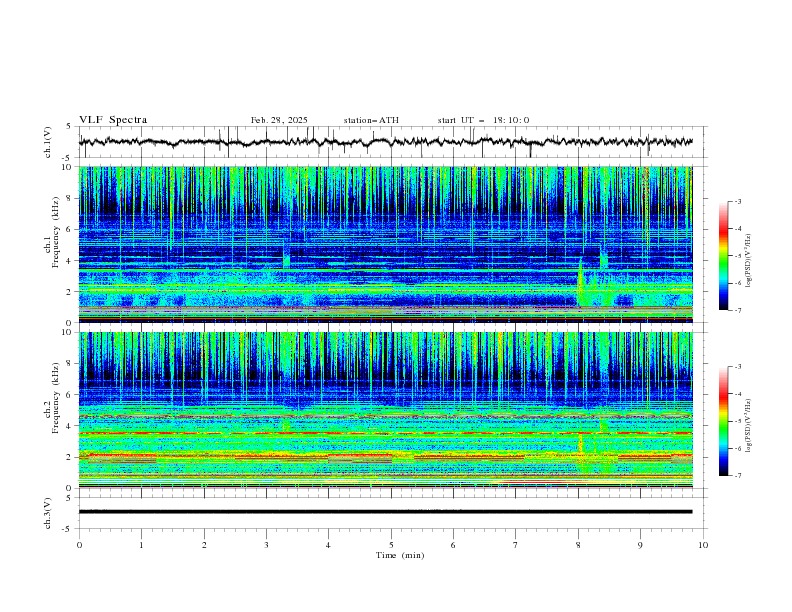The width and height of the screenshot is (792, 612).
Task: Click the '-7' label on ch.2 colorbar
Action: 738,476
